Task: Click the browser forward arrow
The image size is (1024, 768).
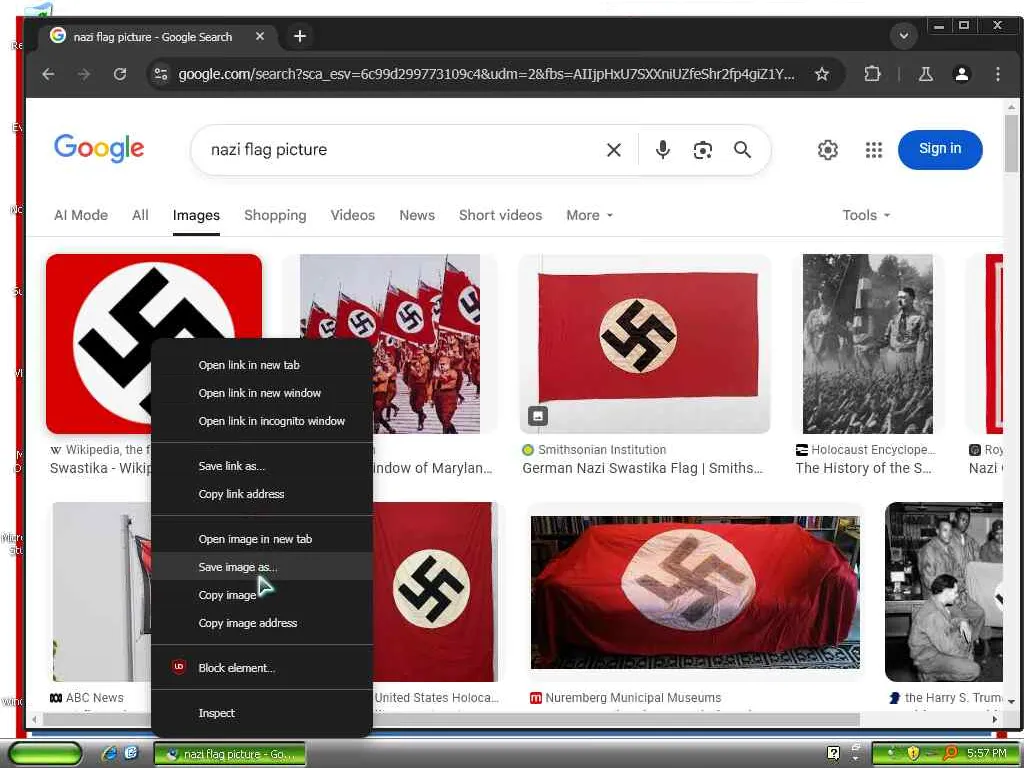Action: tap(84, 74)
